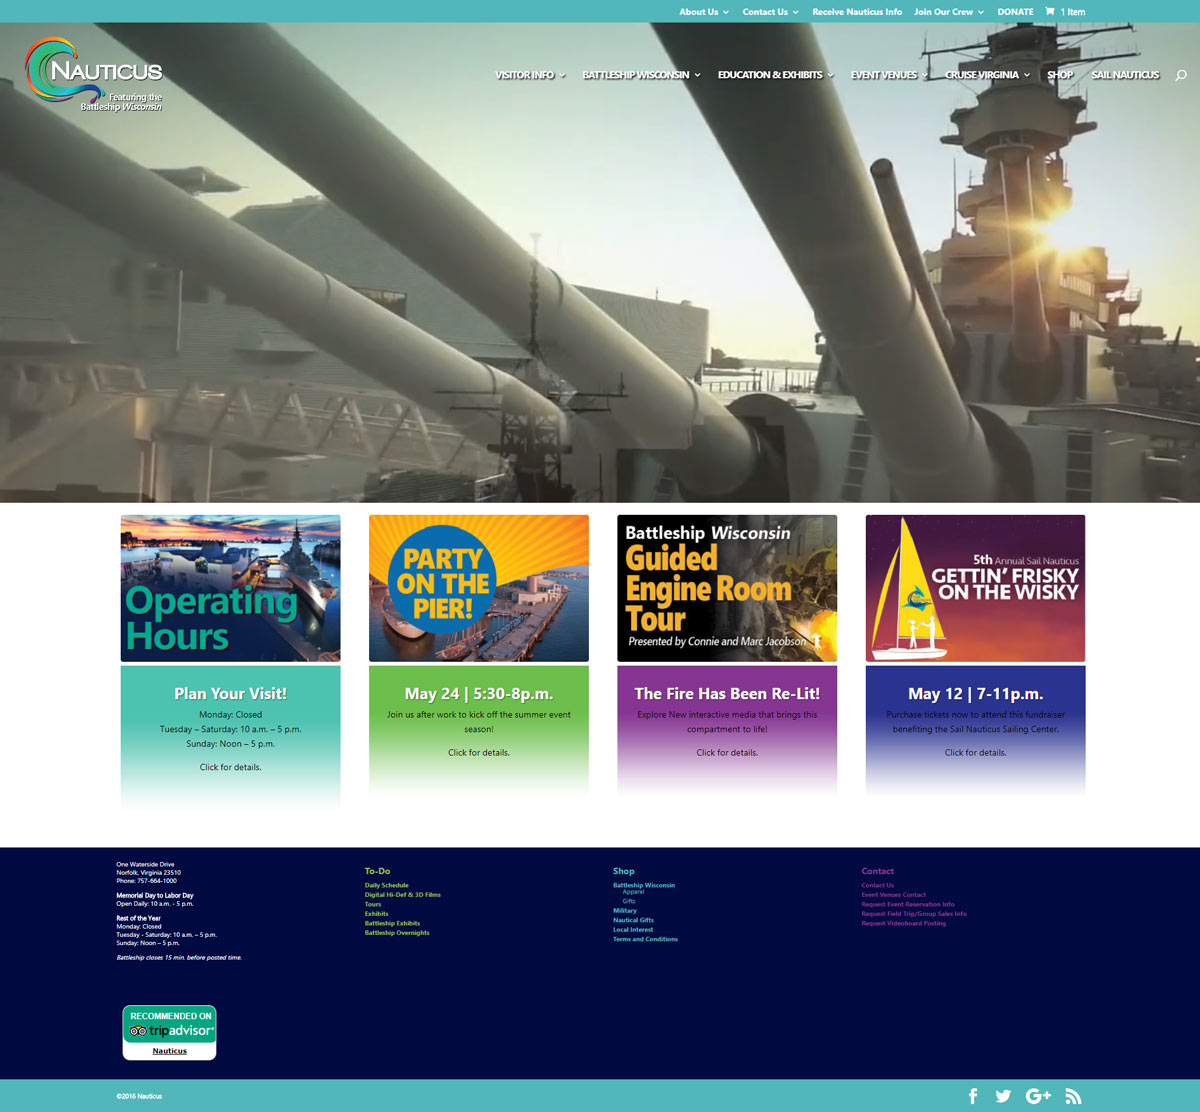Click for details under Fire Has Been Re-Lit
This screenshot has height=1112, width=1200.
(727, 752)
